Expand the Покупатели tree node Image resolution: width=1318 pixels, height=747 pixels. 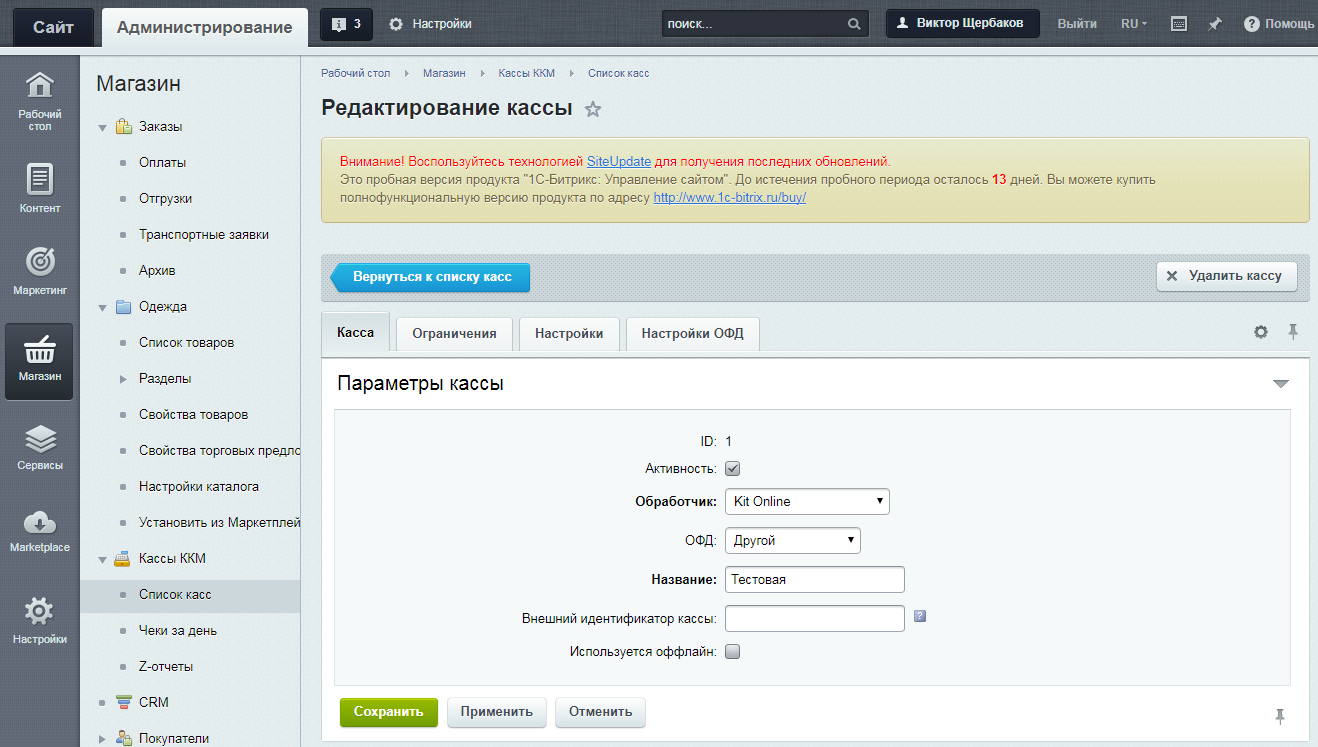click(x=102, y=739)
